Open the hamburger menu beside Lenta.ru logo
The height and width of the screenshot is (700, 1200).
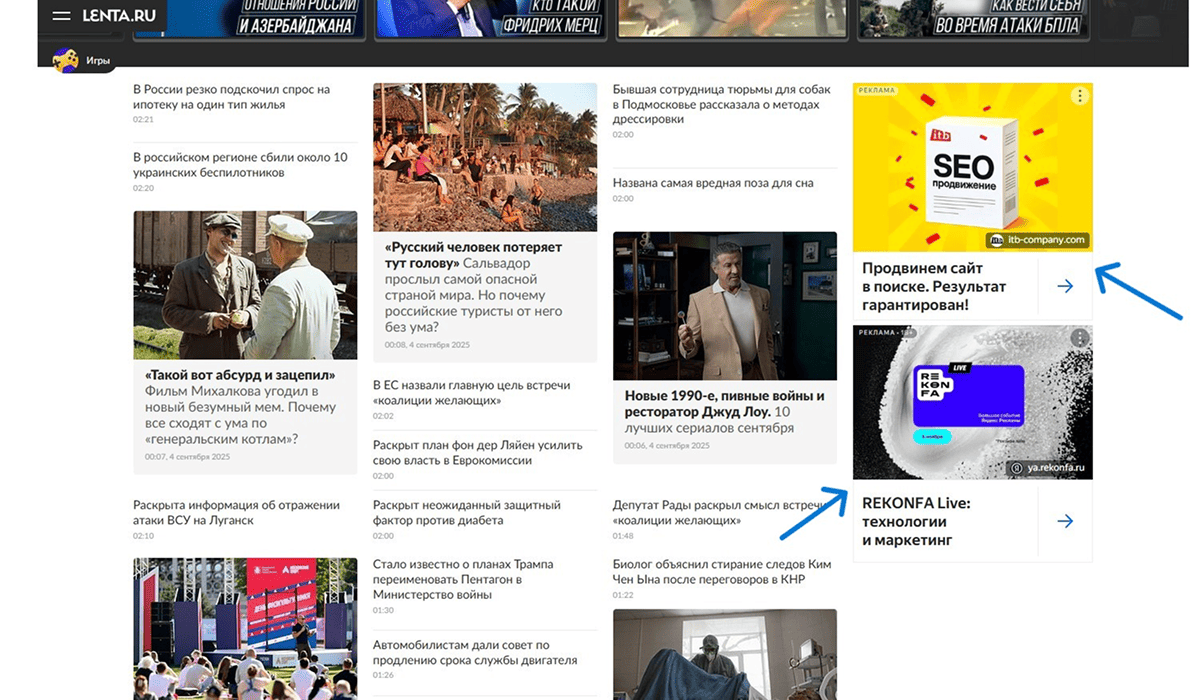click(x=61, y=16)
